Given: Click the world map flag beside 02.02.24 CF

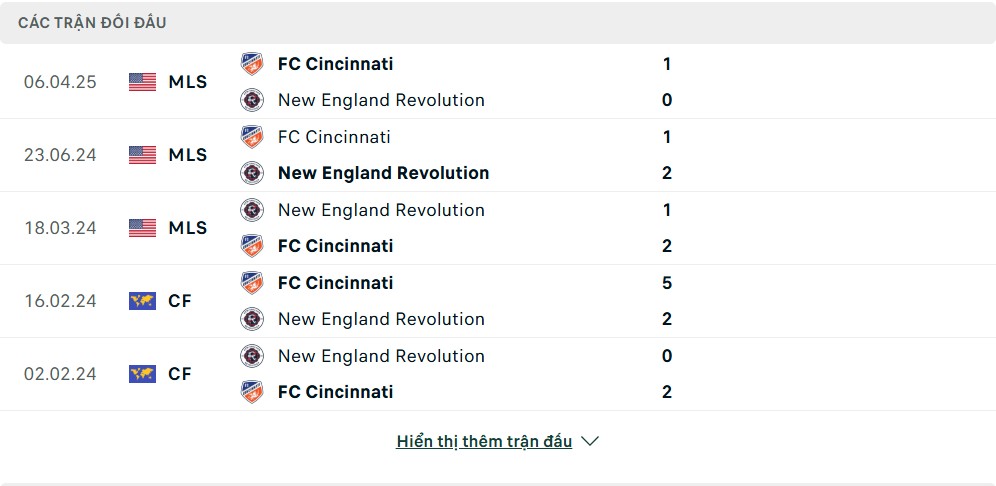Looking at the screenshot, I should 142,374.
